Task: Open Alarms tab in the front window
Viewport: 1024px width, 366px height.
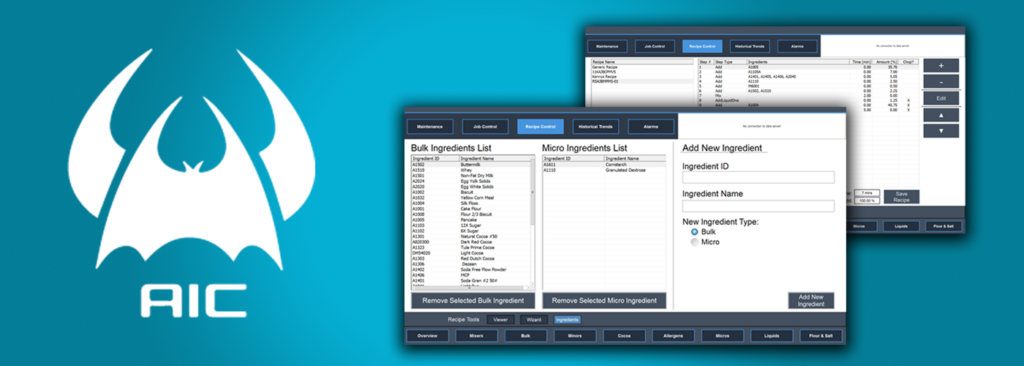Action: (x=651, y=126)
